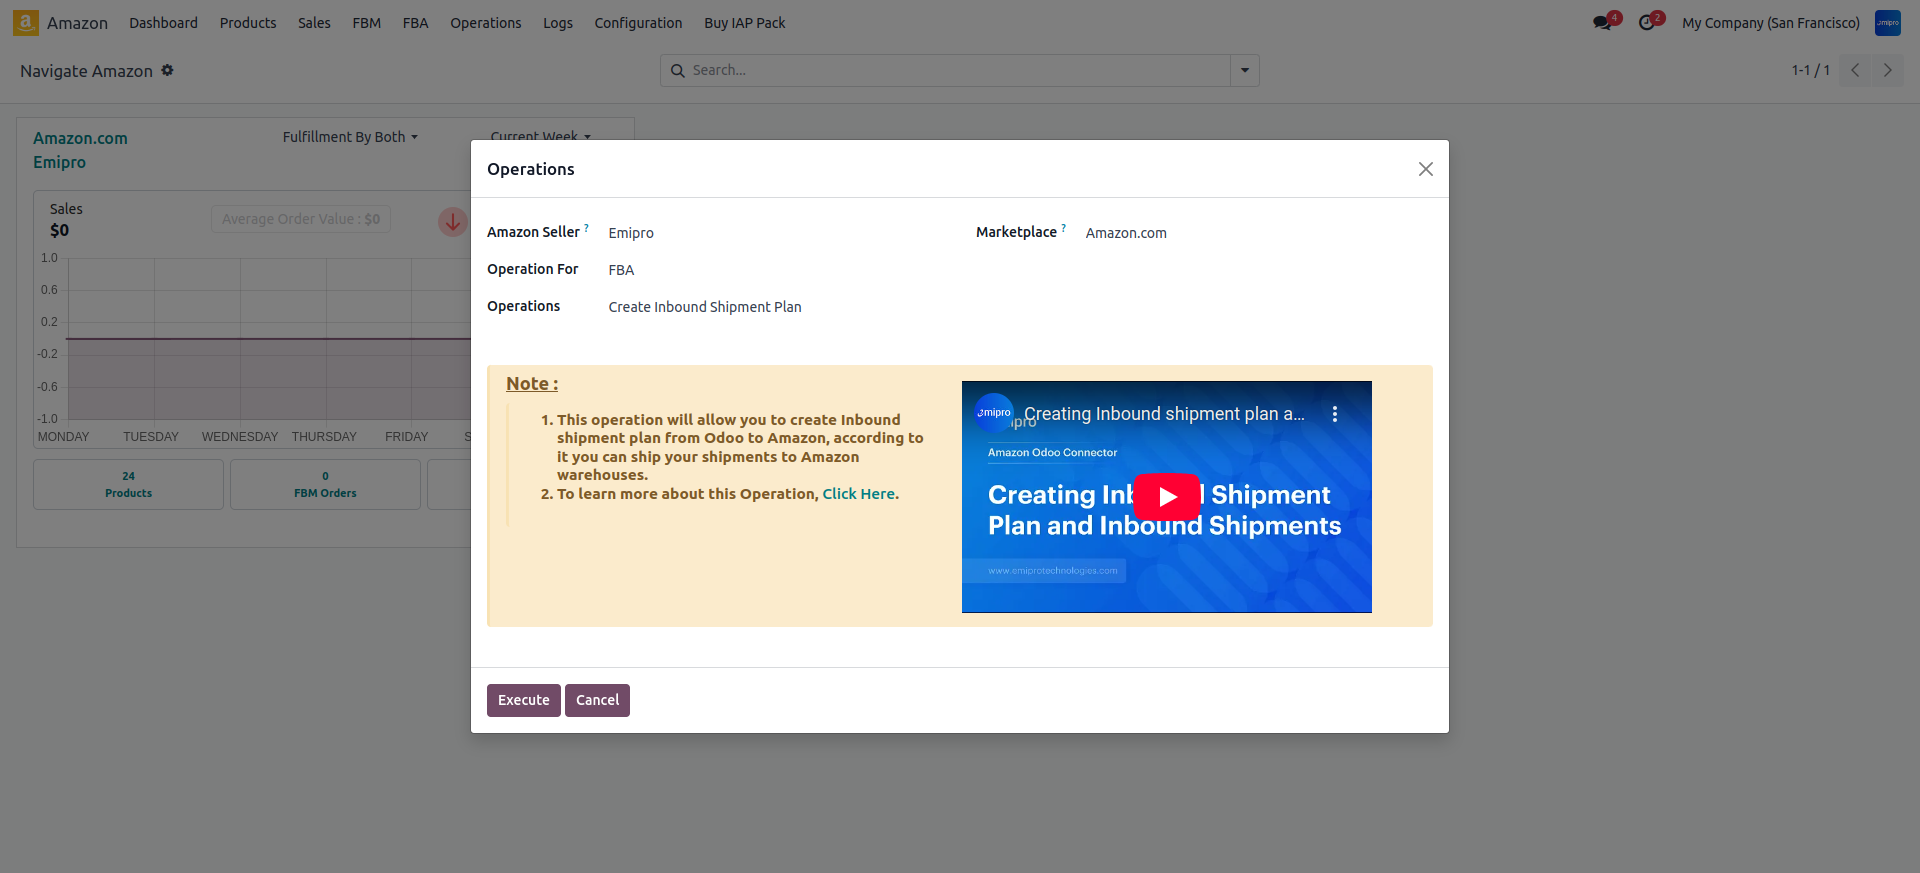Open the video's three-dot options menu
This screenshot has width=1920, height=873.
pos(1334,414)
